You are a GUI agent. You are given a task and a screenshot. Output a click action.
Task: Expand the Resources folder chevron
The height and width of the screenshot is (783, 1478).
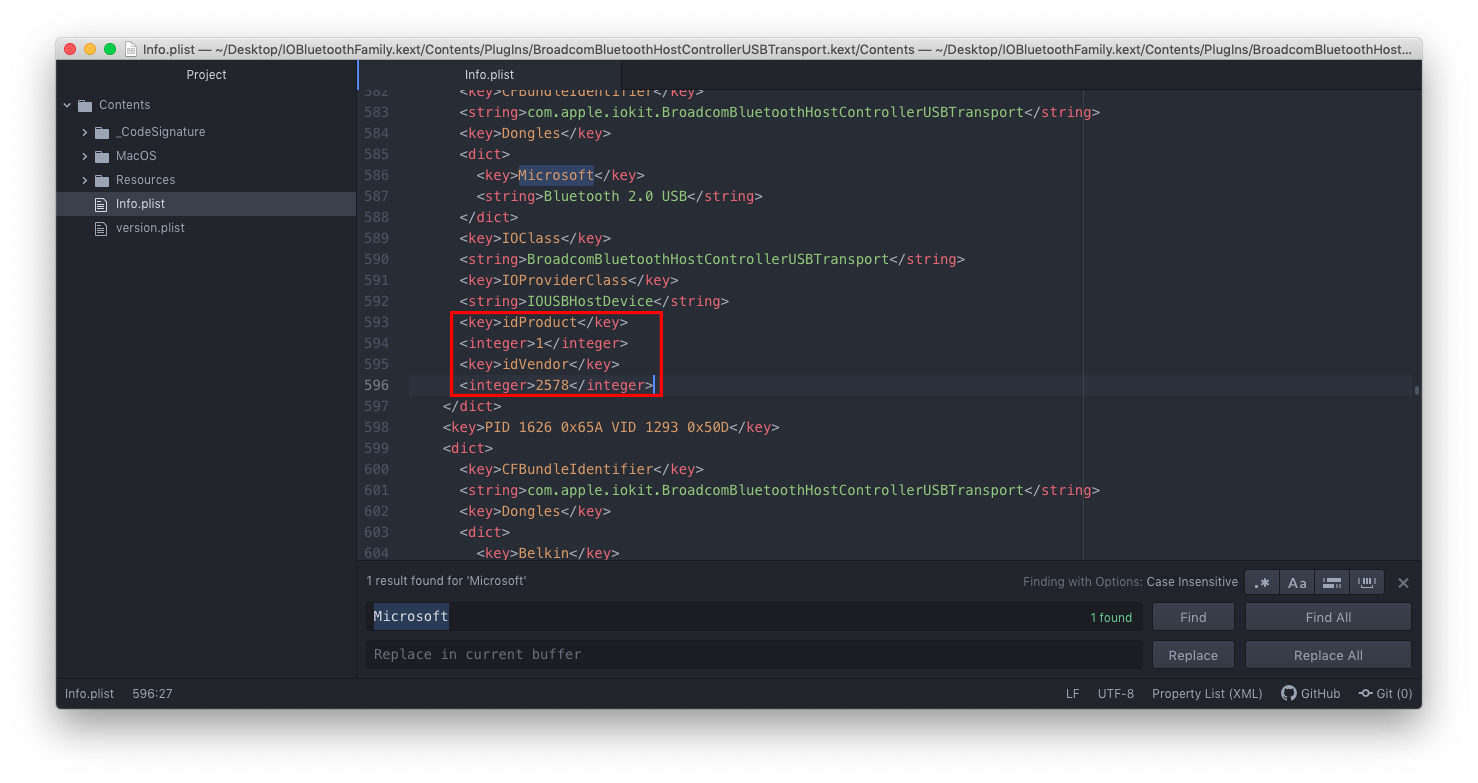click(x=85, y=180)
